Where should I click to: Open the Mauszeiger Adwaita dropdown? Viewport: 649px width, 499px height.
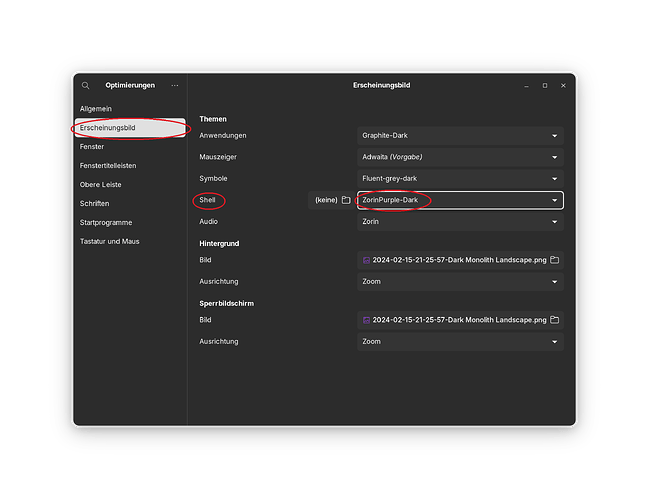460,157
